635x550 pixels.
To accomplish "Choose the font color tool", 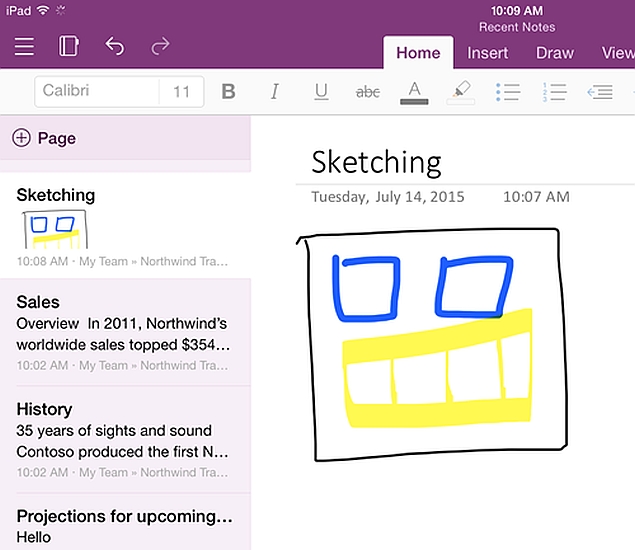I will point(414,93).
